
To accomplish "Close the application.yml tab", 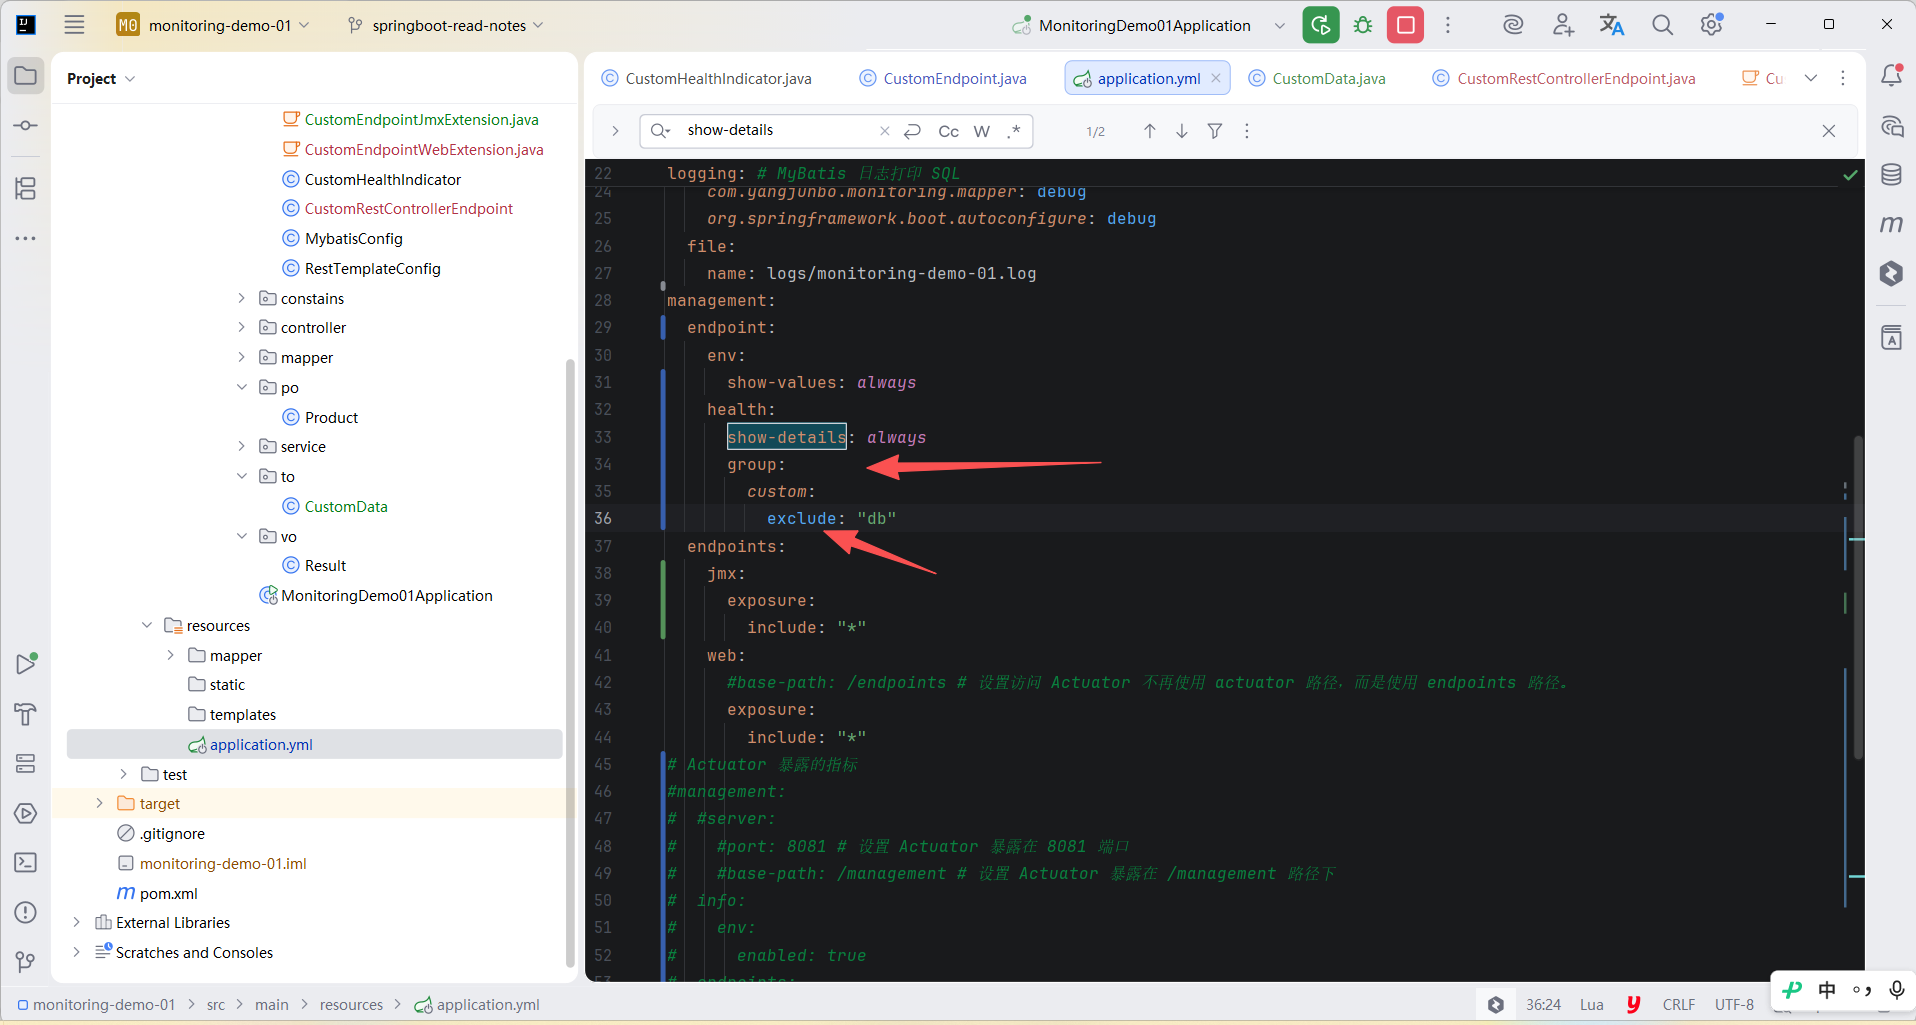I will pos(1216,78).
